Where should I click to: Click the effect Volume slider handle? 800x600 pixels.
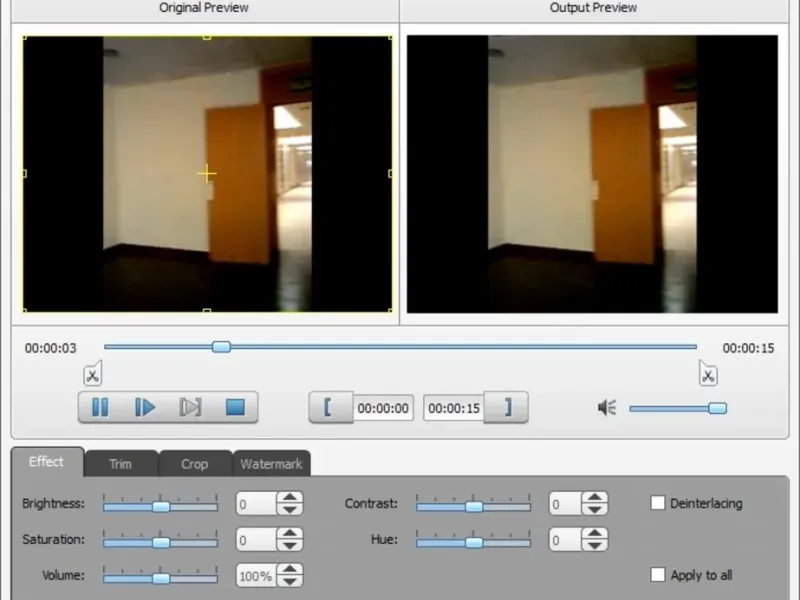[161, 578]
